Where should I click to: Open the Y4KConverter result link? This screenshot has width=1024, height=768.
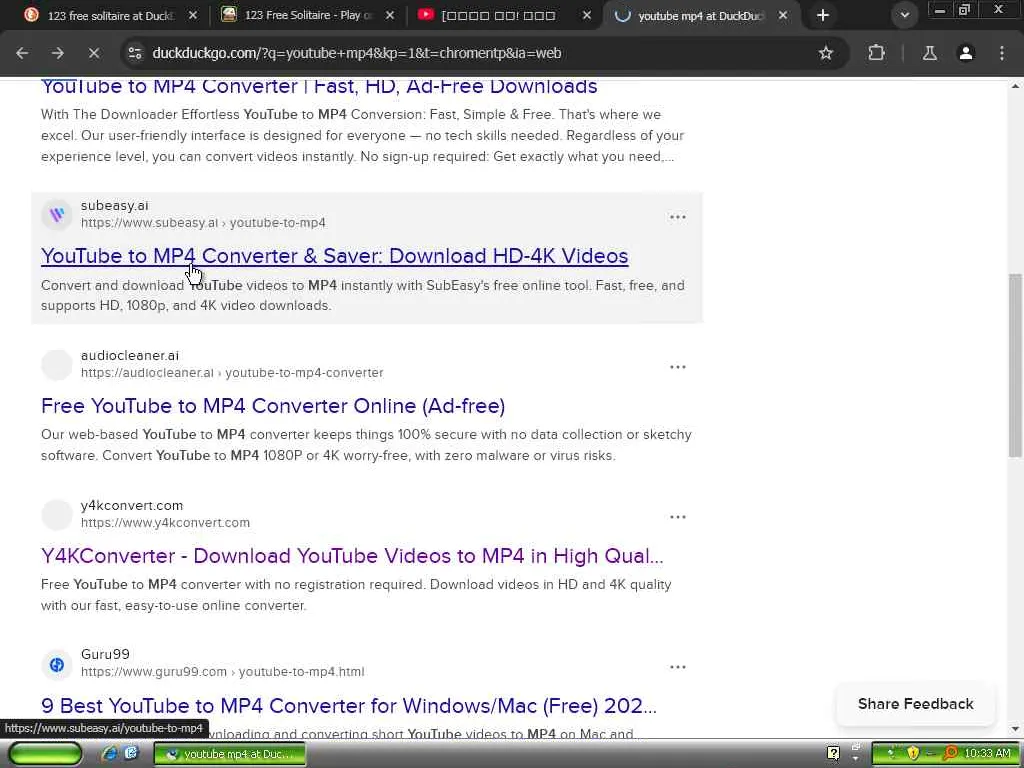coord(352,556)
